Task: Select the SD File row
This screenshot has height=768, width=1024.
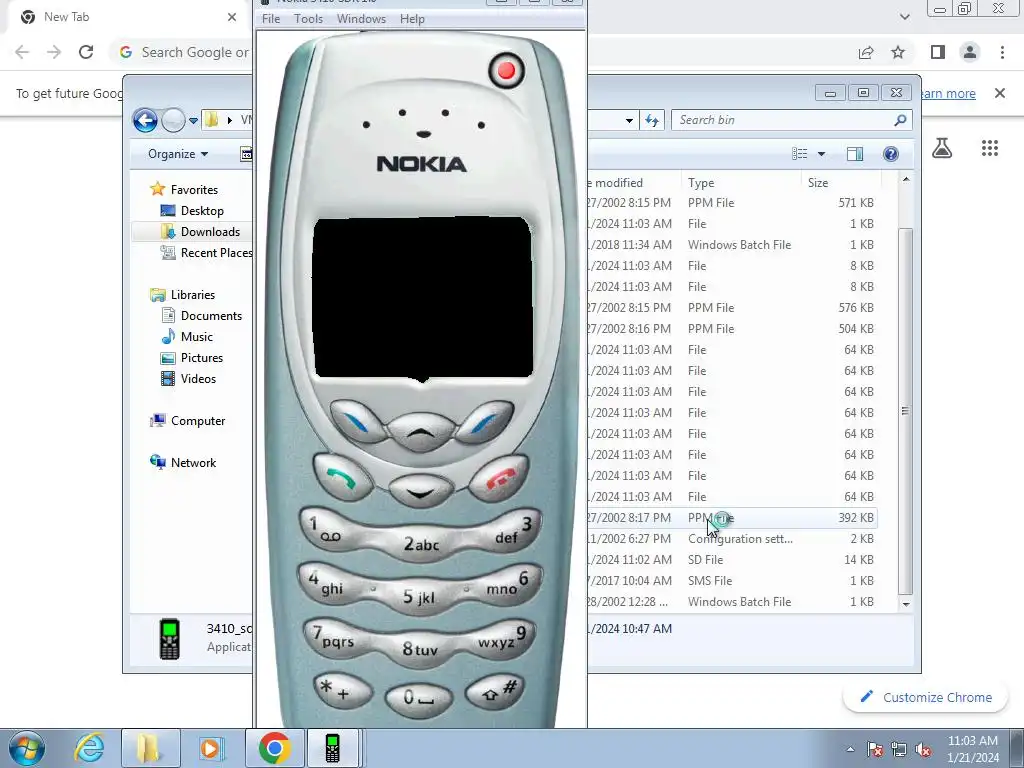Action: click(731, 560)
